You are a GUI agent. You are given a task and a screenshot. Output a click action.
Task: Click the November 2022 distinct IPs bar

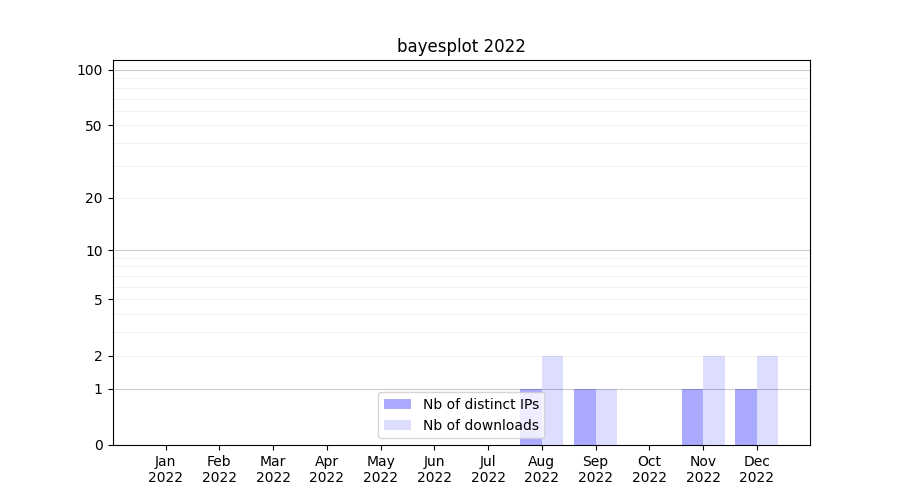(692, 416)
